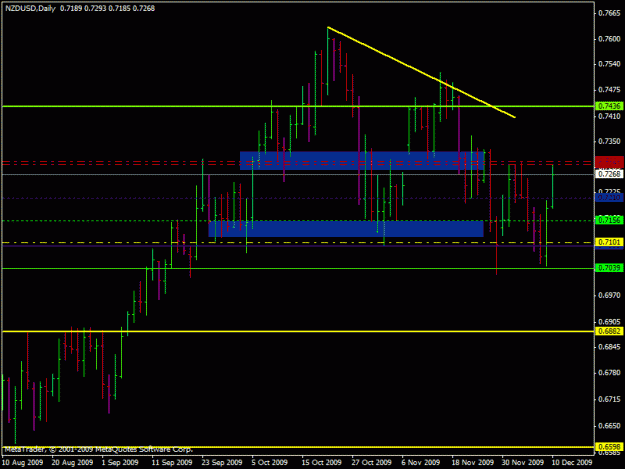This screenshot has height=469, width=625.
Task: Click the 0.7600 price axis value
Action: (x=609, y=39)
